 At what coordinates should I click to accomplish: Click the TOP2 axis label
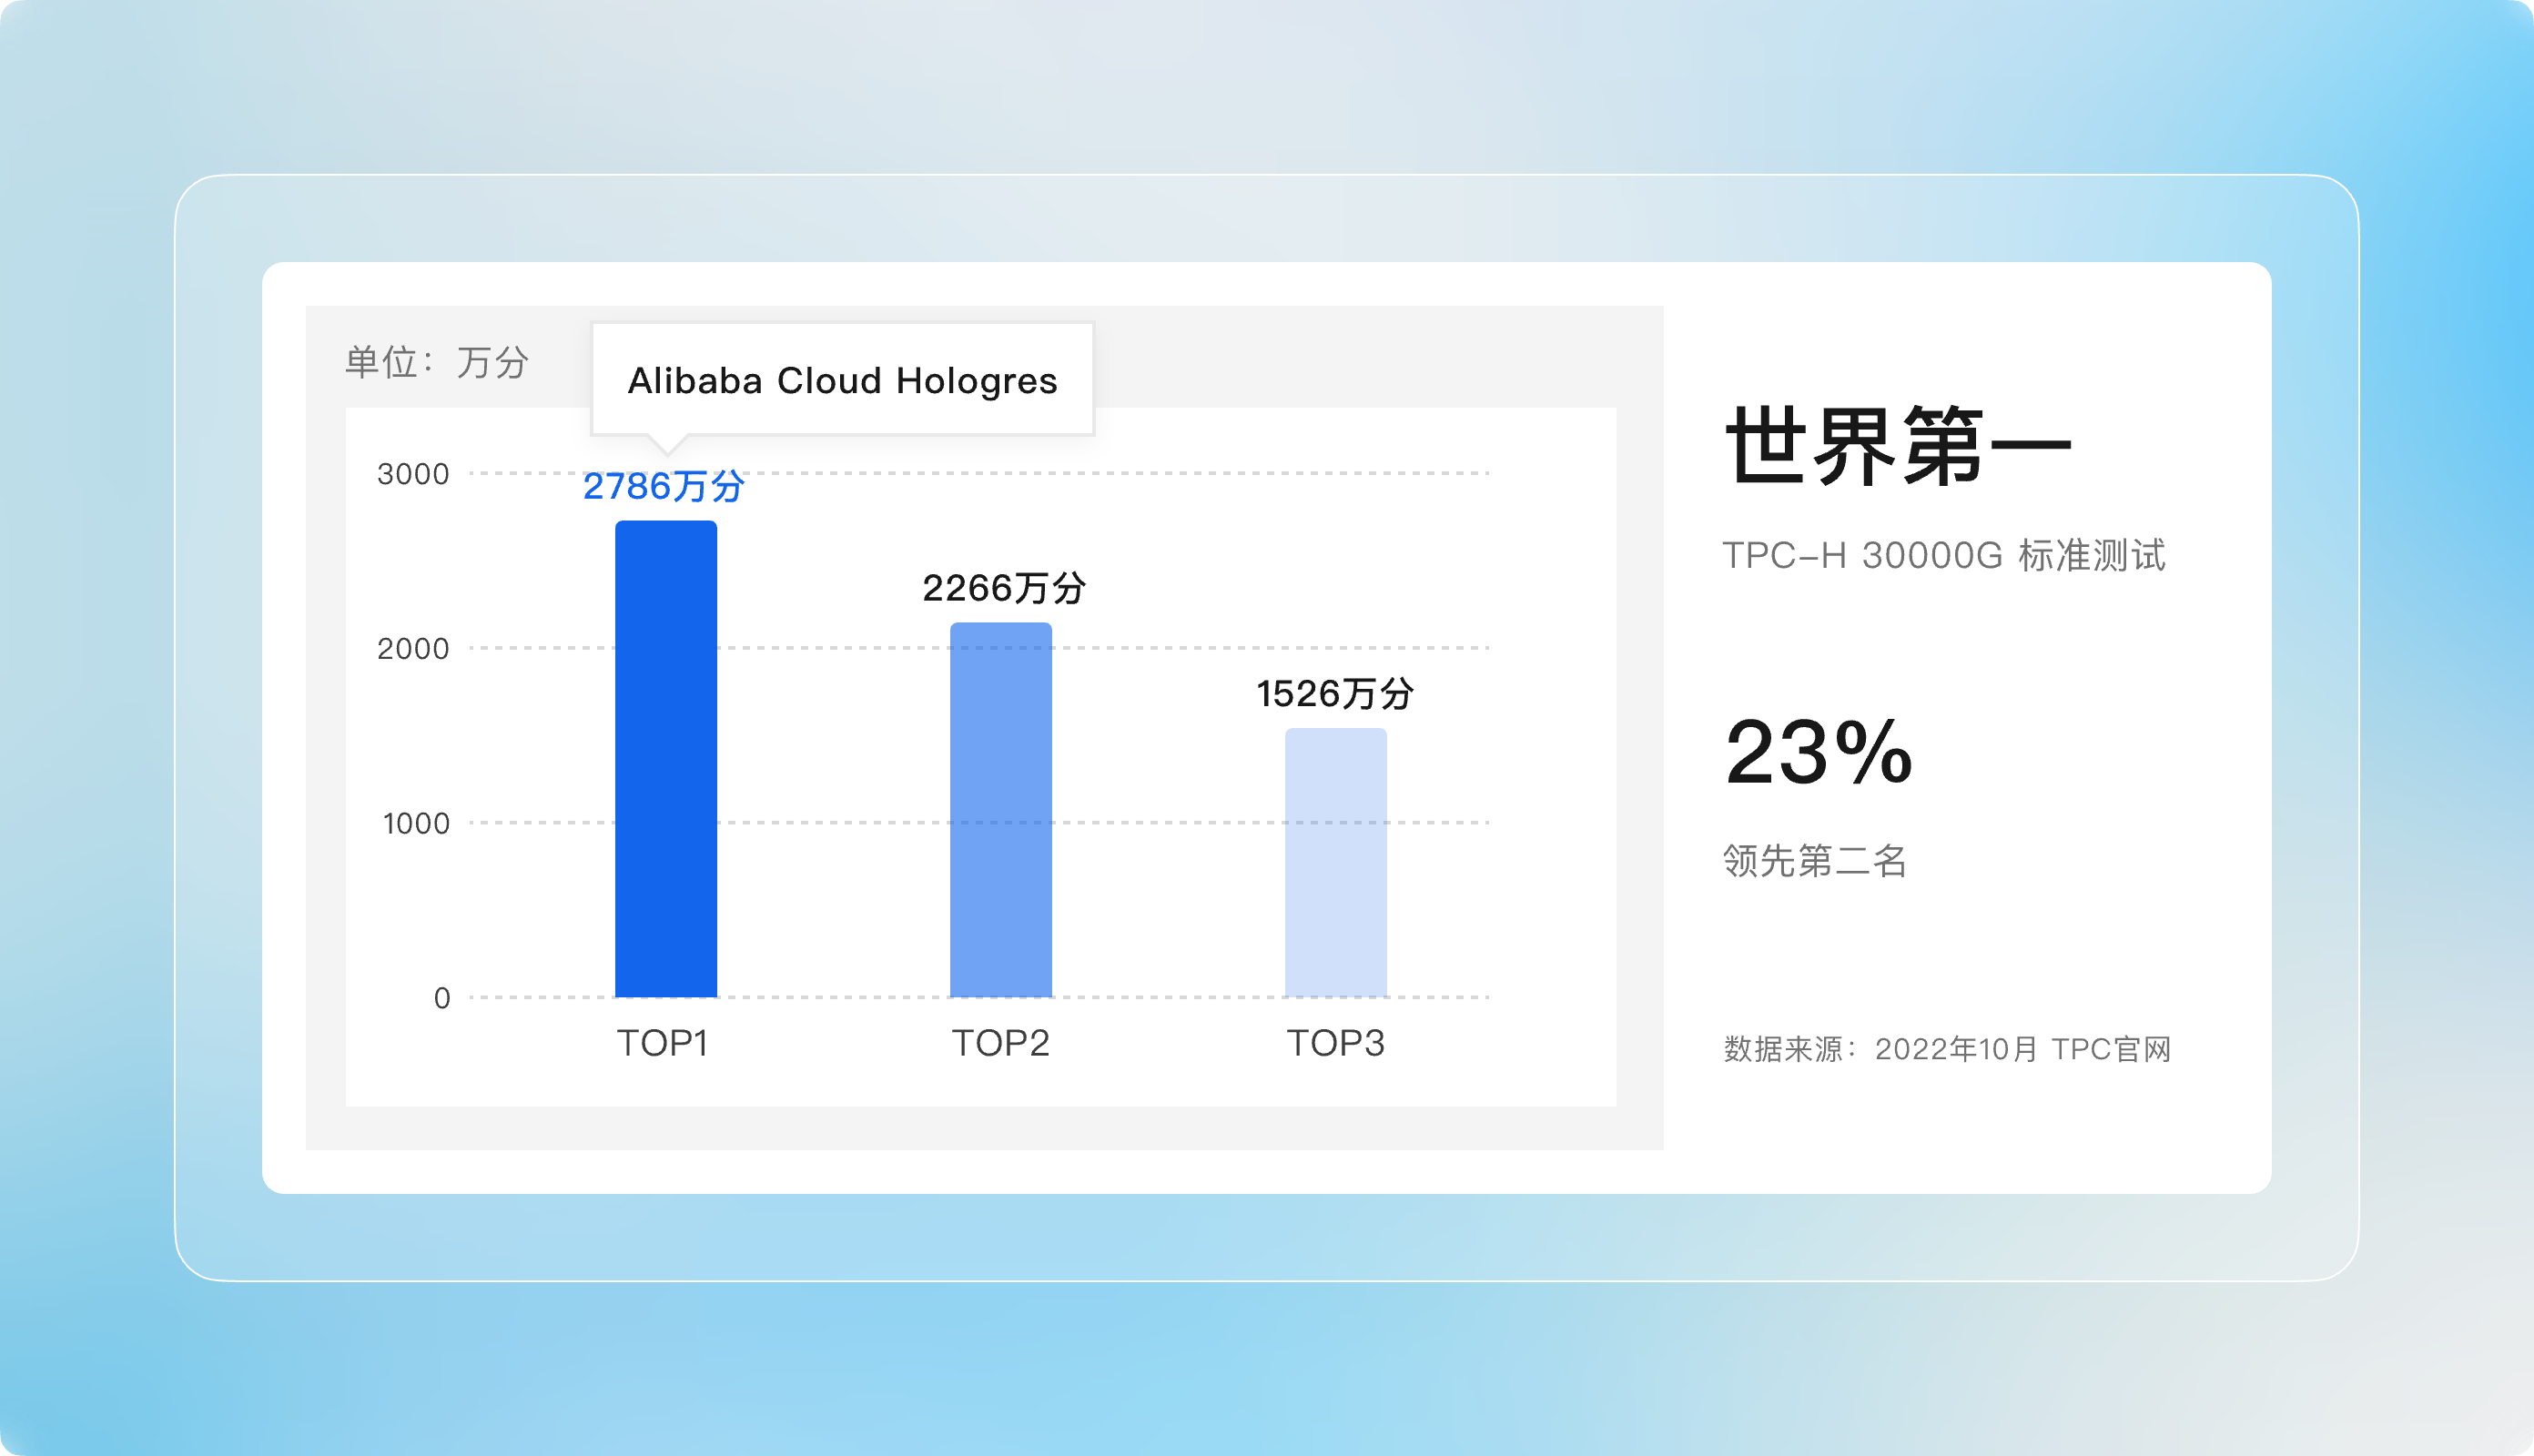pos(1001,1043)
